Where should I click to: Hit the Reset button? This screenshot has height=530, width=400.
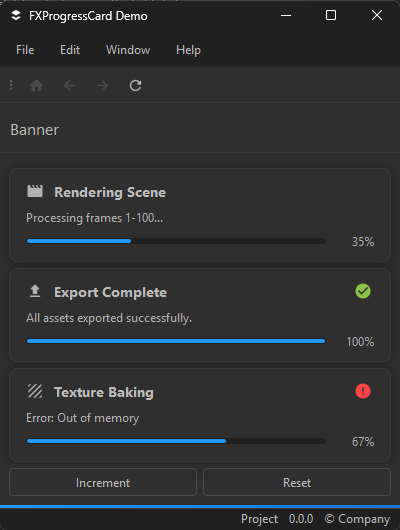coord(297,482)
